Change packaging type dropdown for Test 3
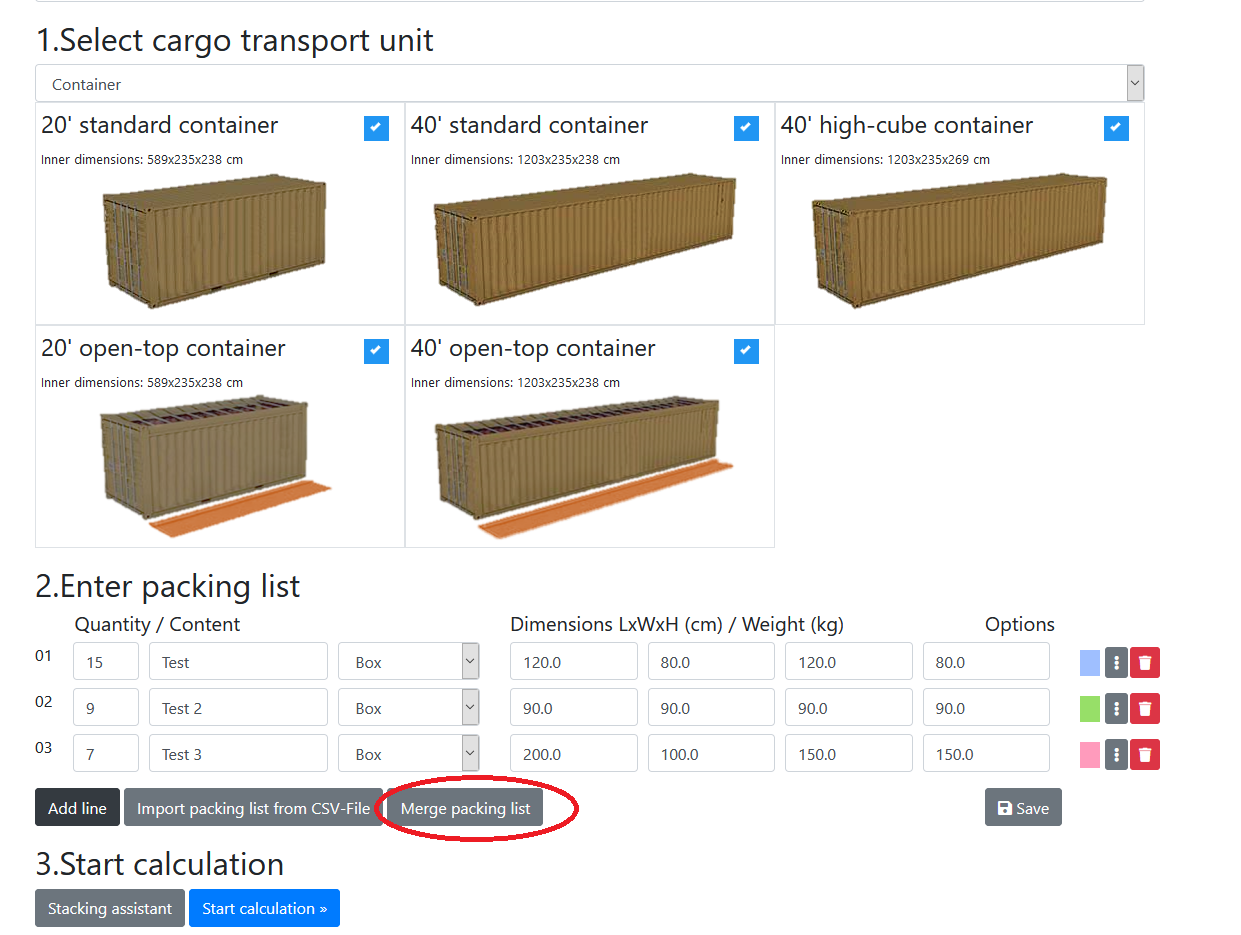 (409, 754)
